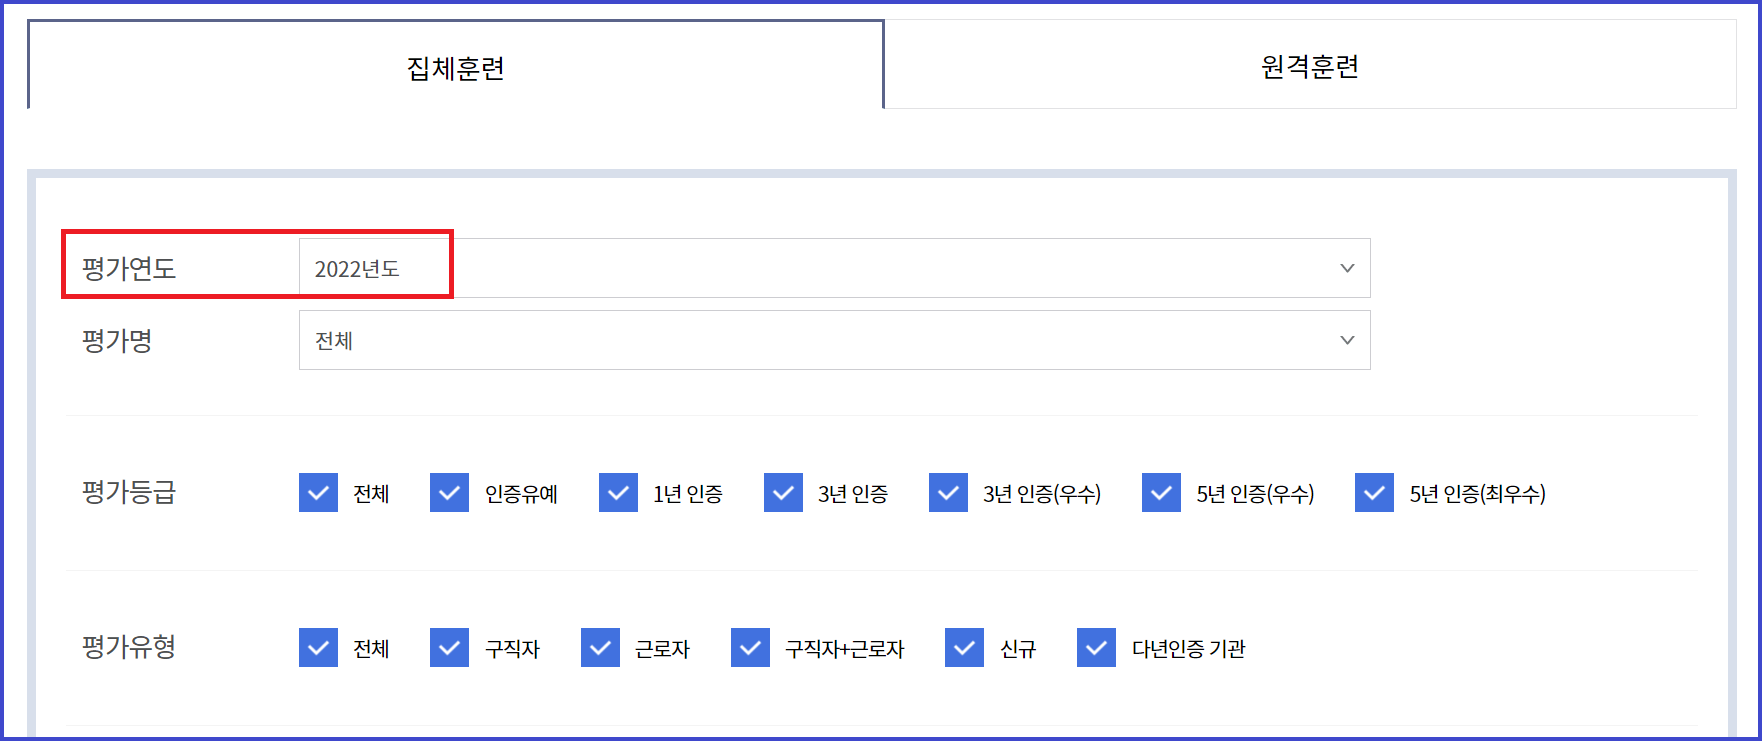
Task: Switch to the 원격훈련 tab
Action: (1310, 63)
